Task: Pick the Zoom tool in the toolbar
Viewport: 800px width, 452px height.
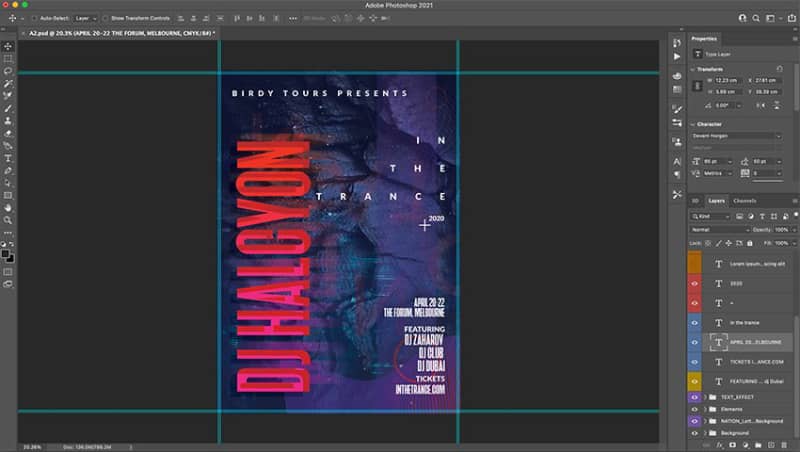Action: point(8,220)
